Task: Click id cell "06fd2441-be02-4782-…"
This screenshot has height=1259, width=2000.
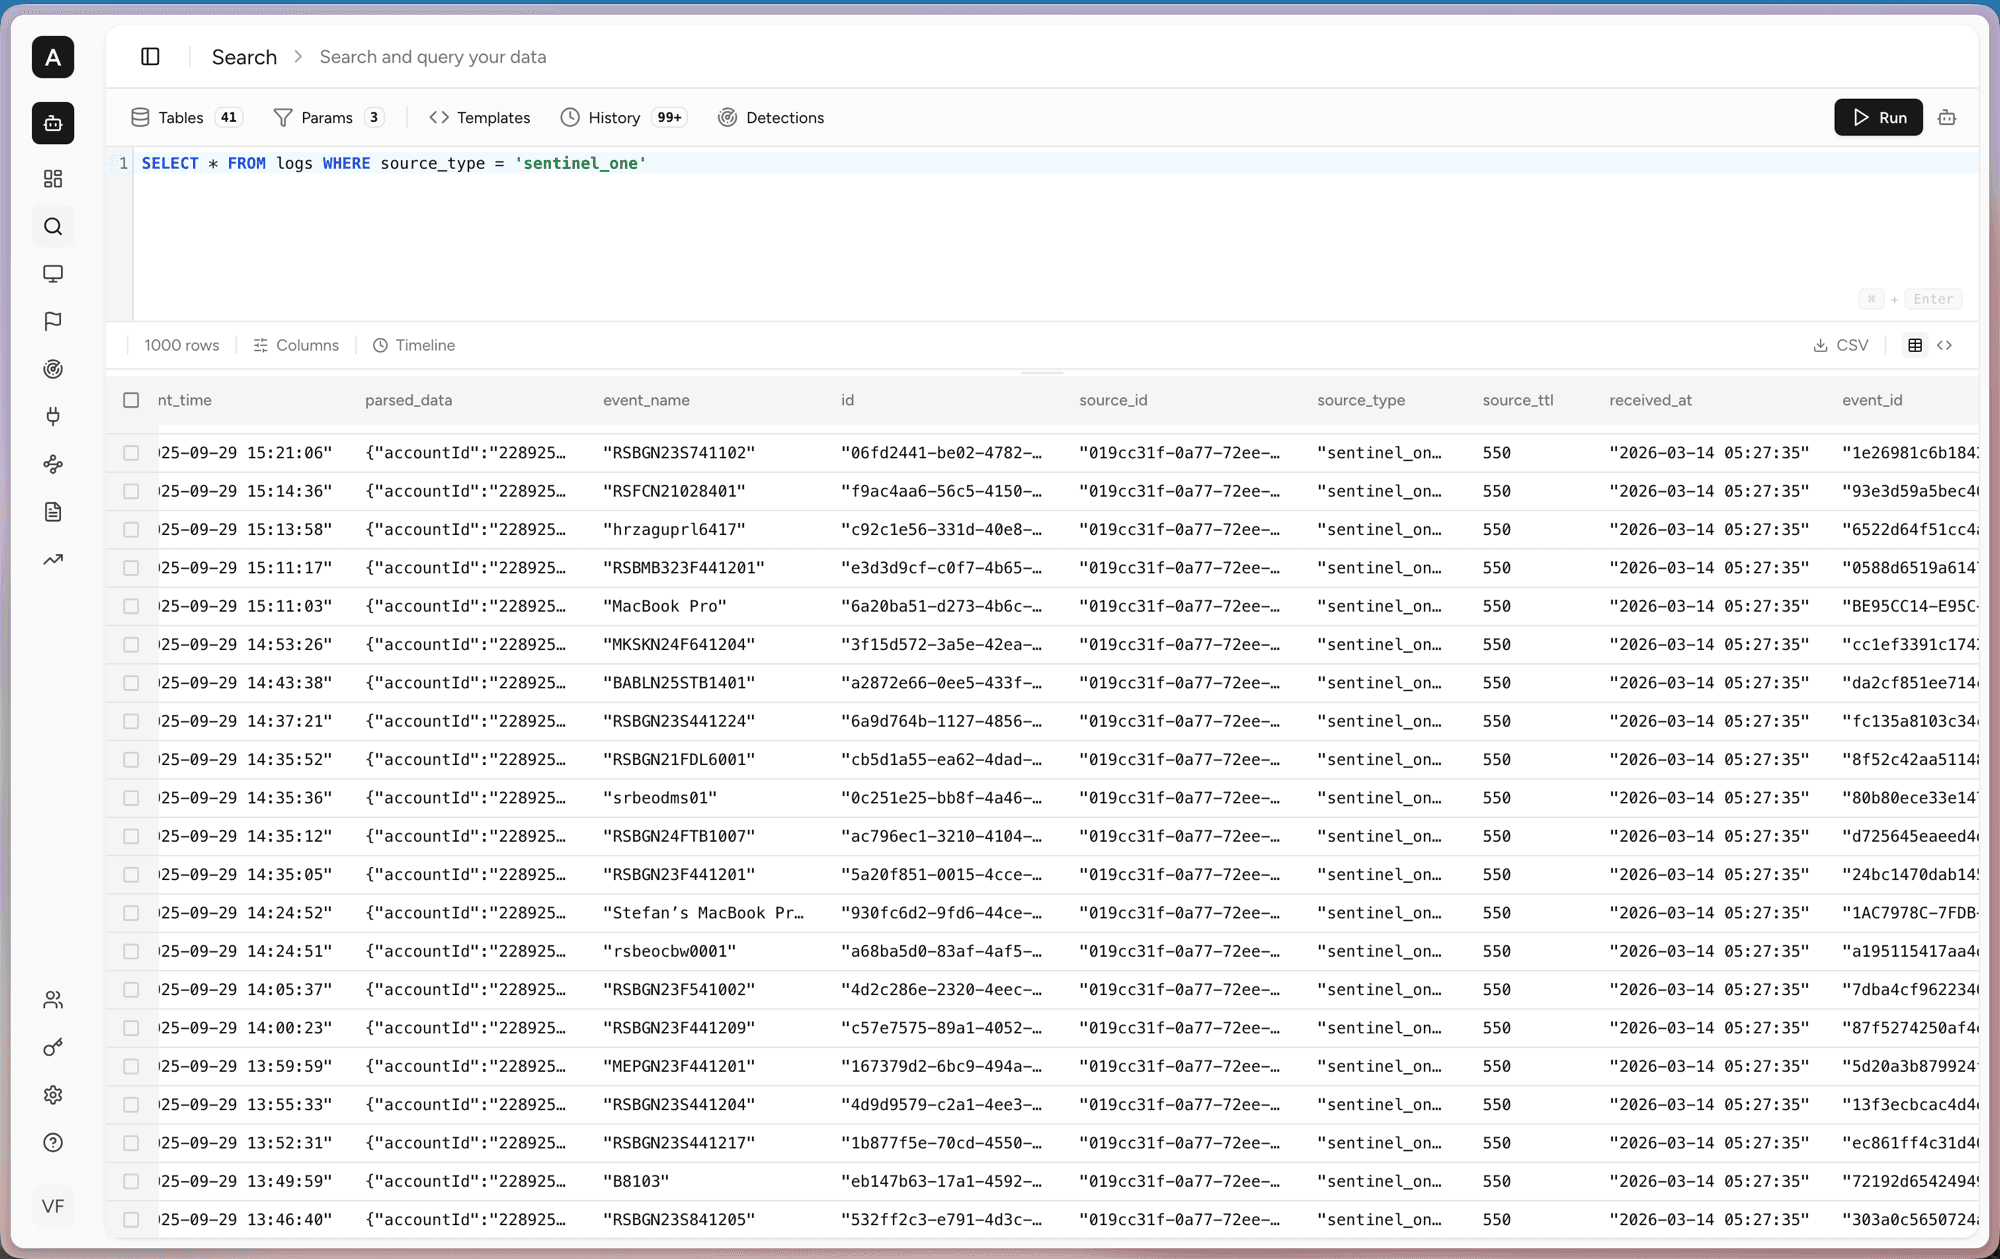Action: point(941,453)
